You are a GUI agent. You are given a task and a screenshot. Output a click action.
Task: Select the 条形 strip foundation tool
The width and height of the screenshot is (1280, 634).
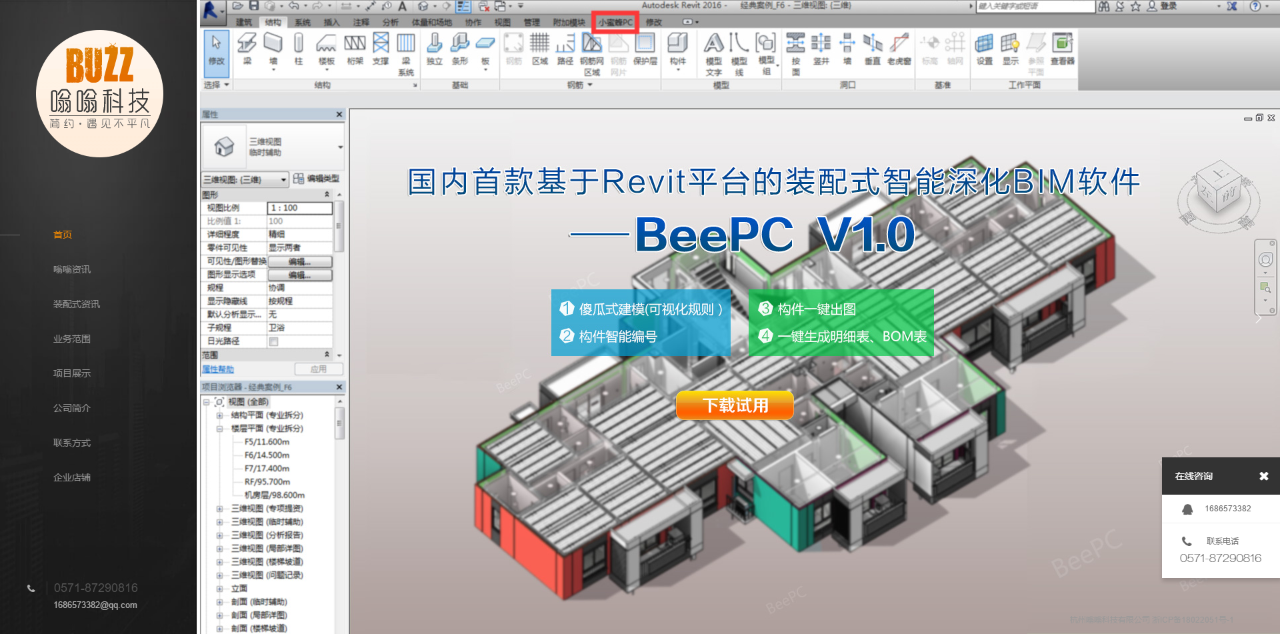[460, 48]
